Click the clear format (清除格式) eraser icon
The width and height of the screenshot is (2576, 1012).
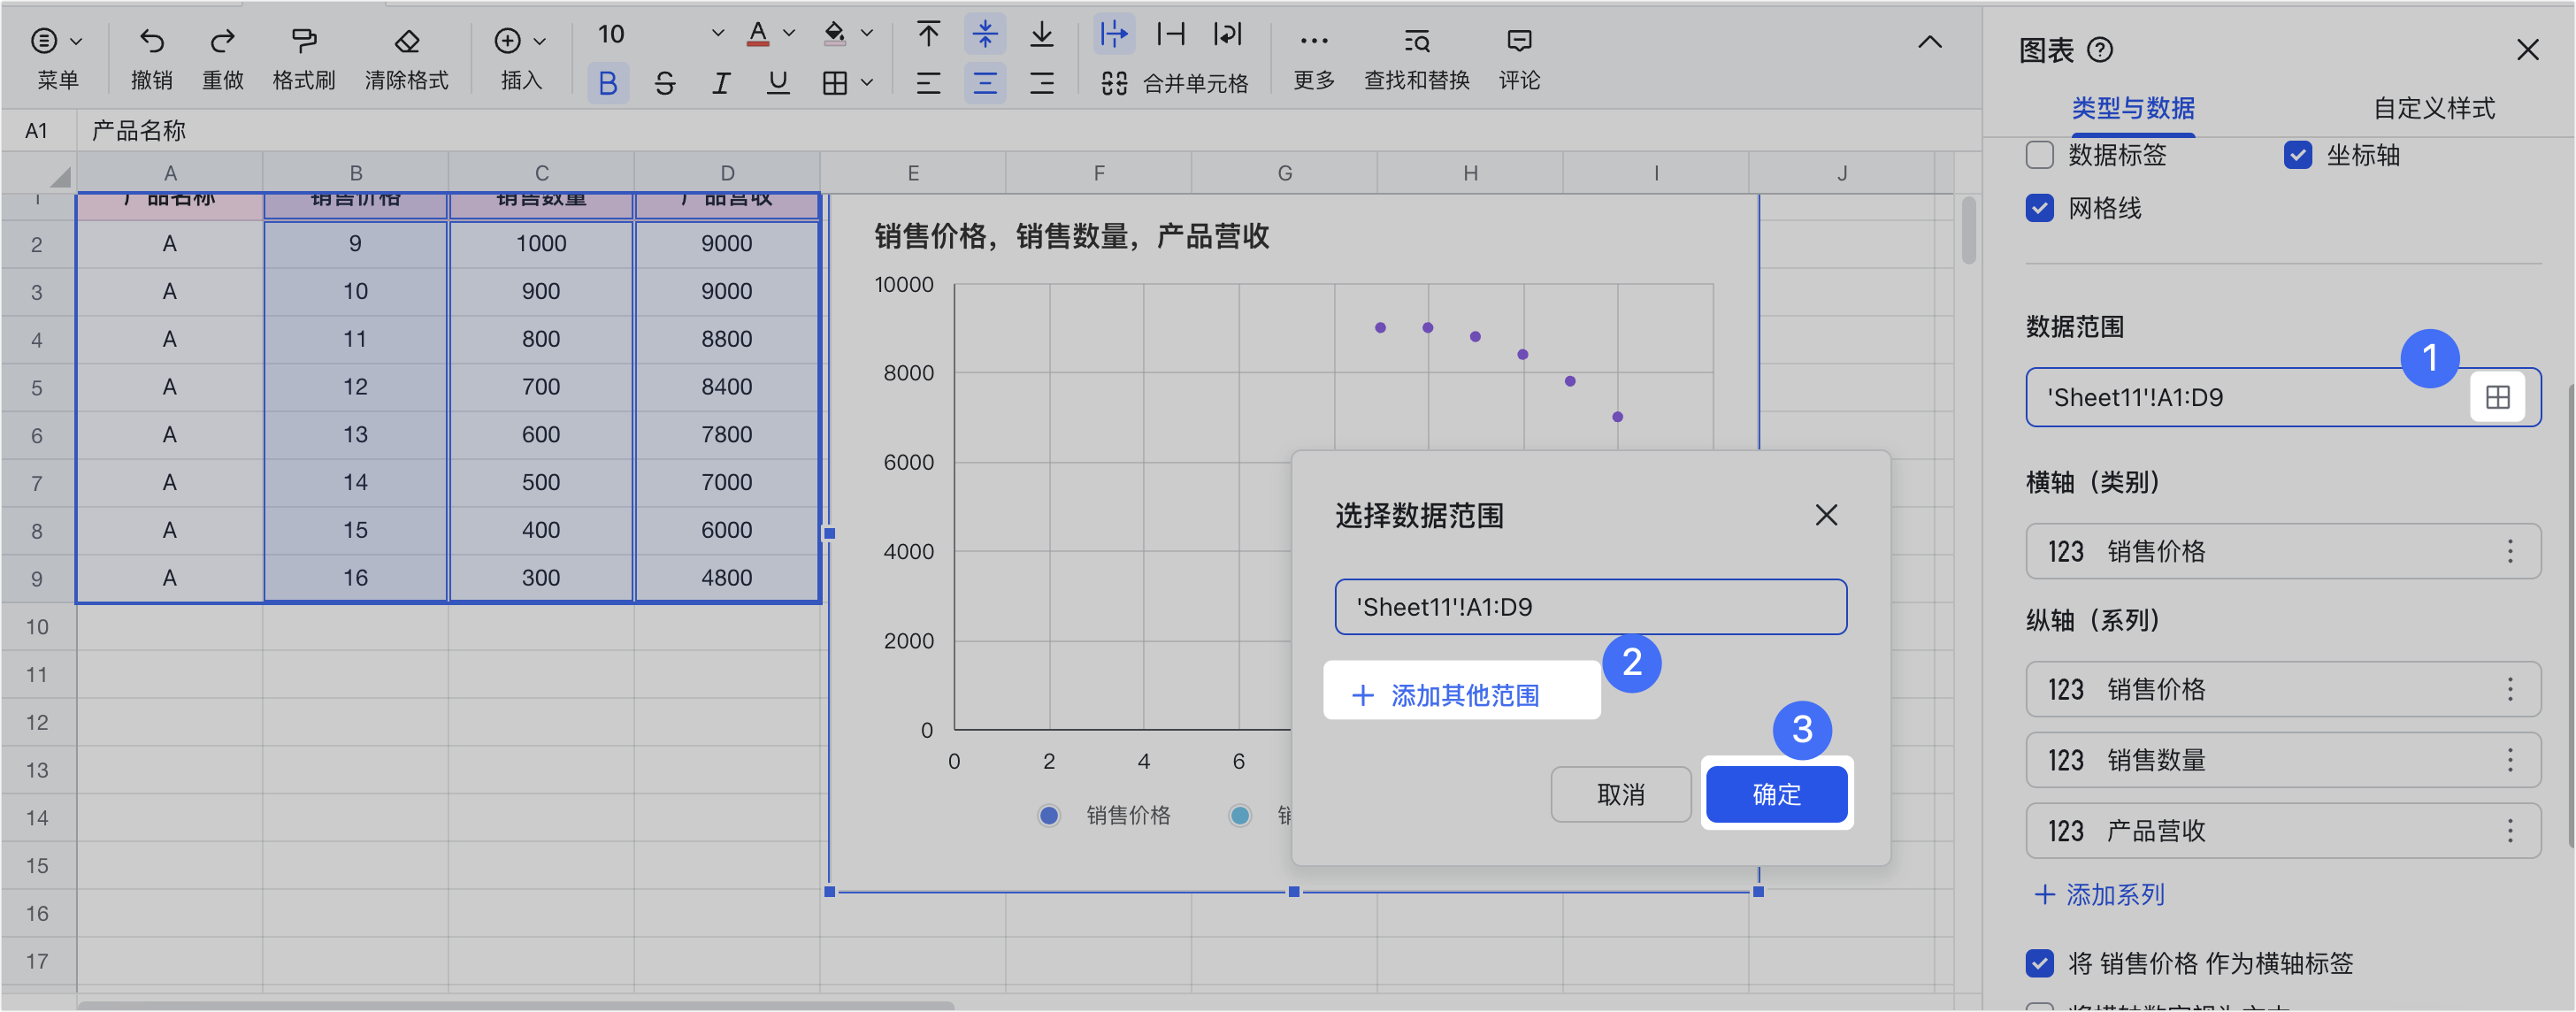click(x=406, y=41)
